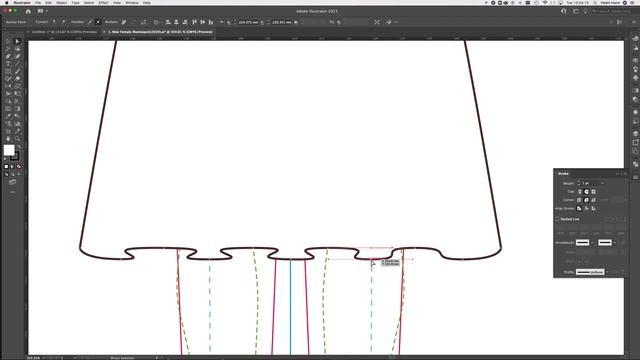Viewport: 640px width, 360px height.
Task: Select the Eyedropper tool
Action: 8,116
